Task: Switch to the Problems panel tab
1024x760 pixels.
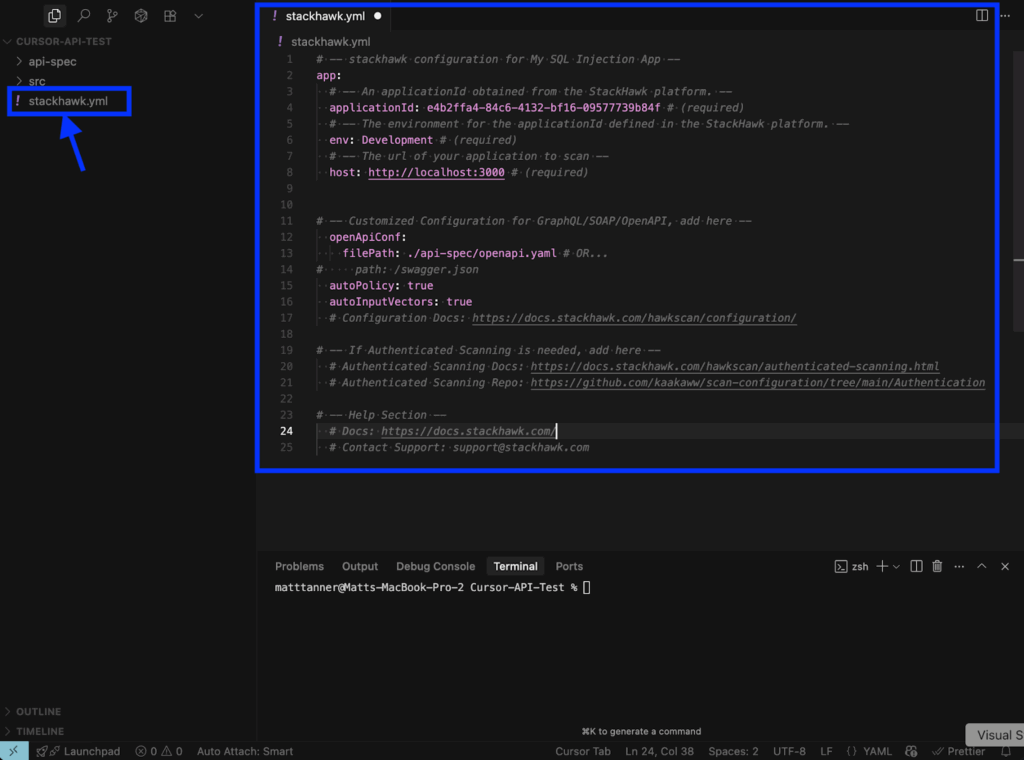Action: [x=299, y=566]
